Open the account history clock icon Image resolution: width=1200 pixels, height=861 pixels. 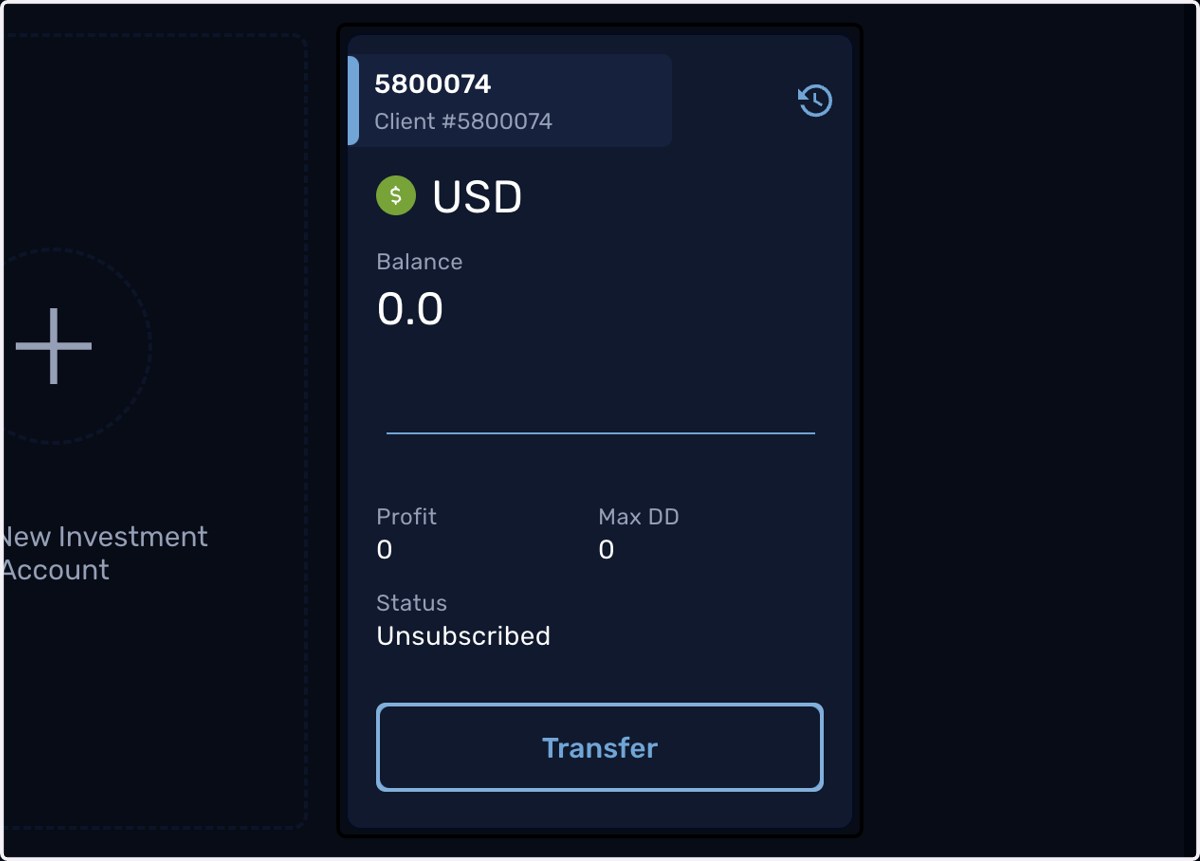(815, 100)
